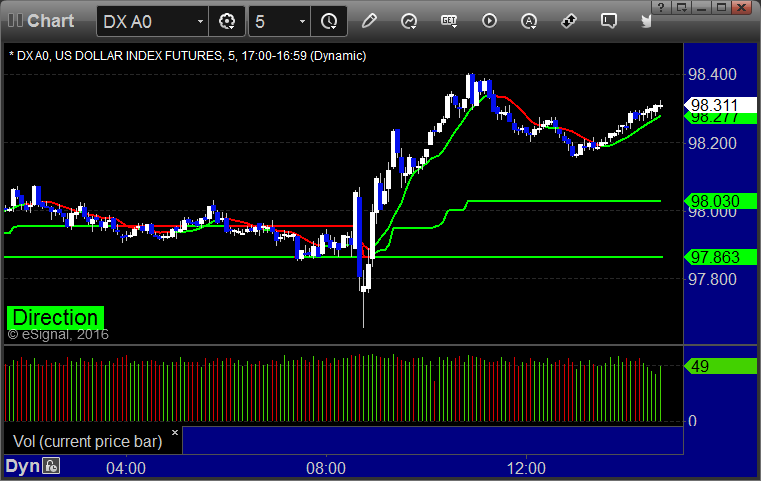Select the pencil drawing tool

coord(369,21)
